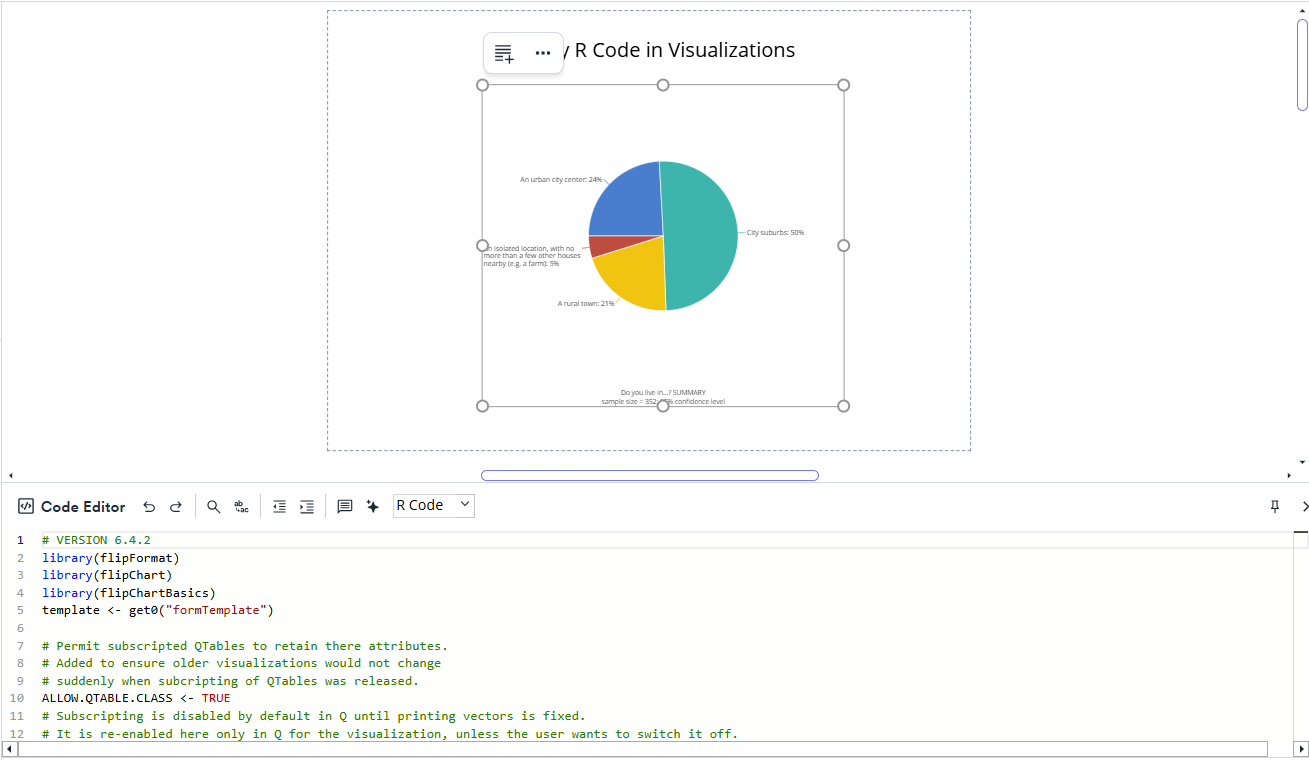The height and width of the screenshot is (760, 1309).
Task: Click line number 10 in the editor
Action: (19, 698)
